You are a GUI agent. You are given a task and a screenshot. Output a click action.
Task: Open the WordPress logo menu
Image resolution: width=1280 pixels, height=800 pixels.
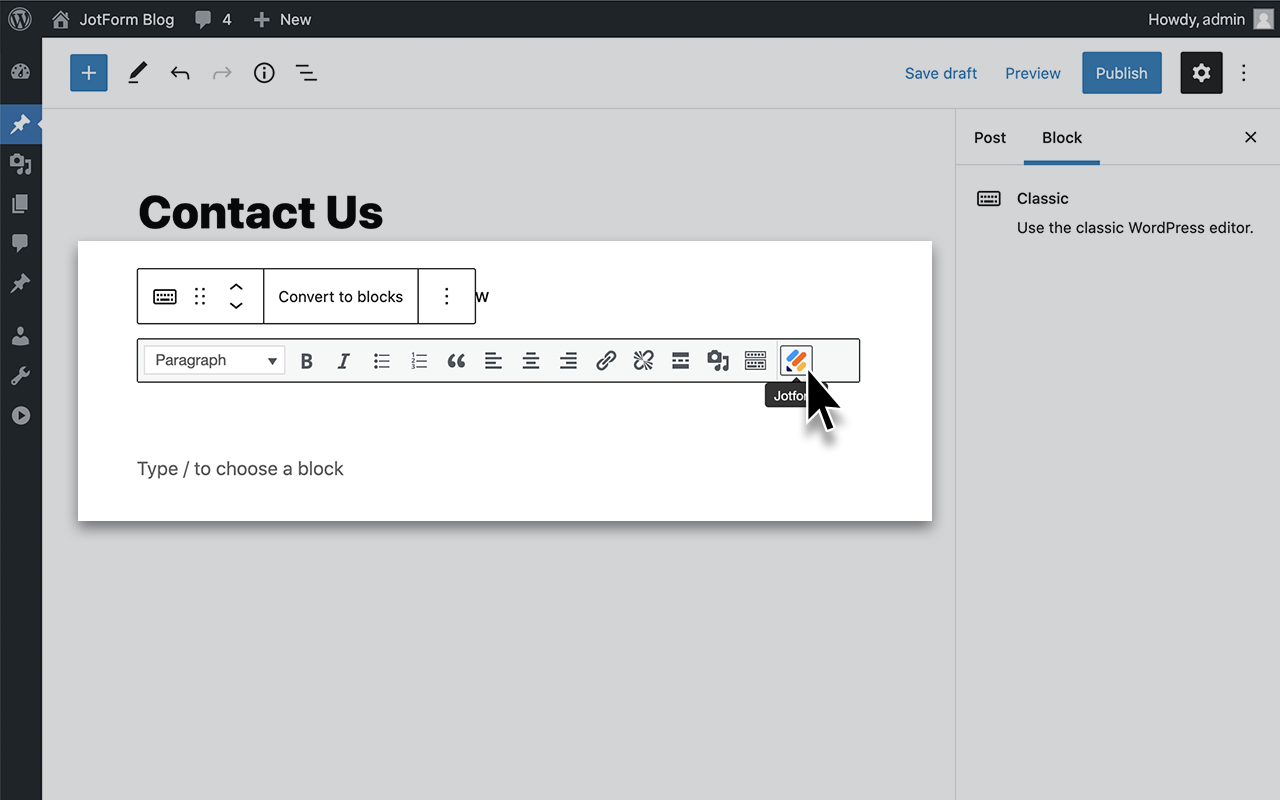pos(20,19)
